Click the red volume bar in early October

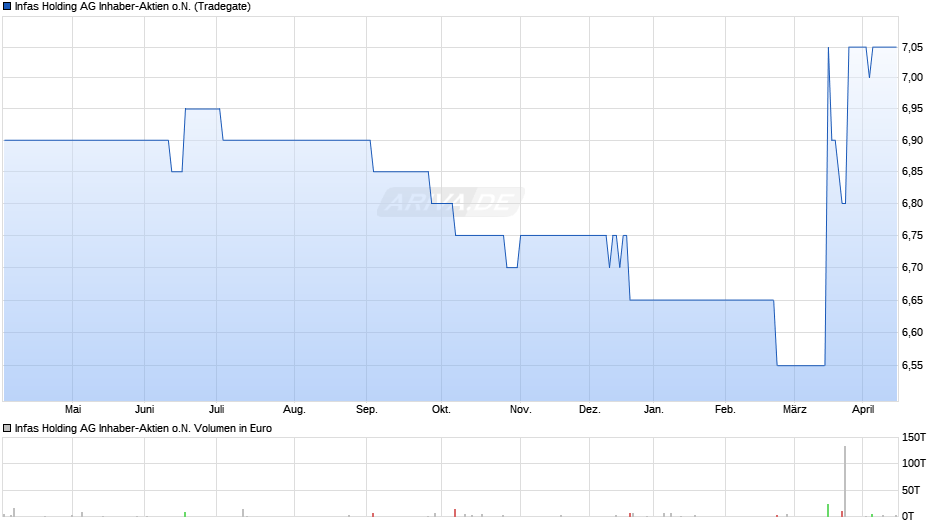coord(455,512)
